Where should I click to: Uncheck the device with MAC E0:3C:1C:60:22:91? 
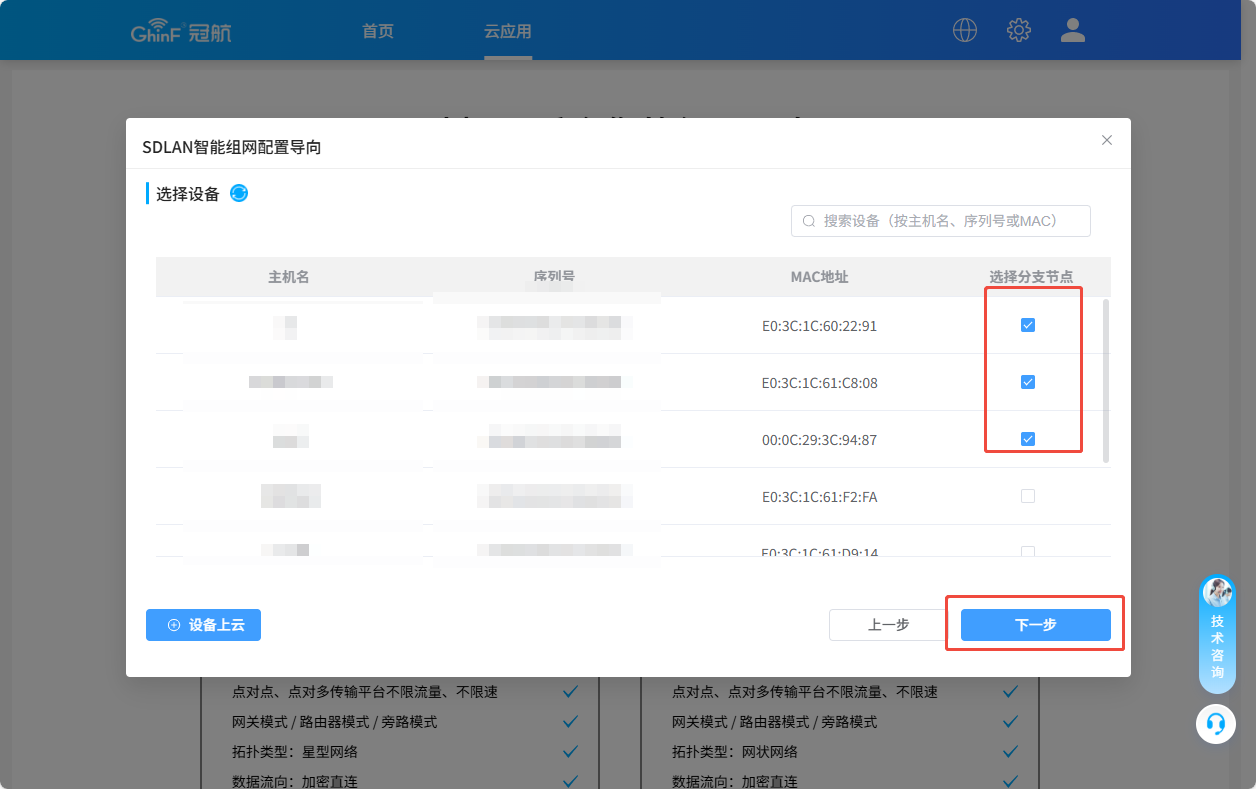1028,325
